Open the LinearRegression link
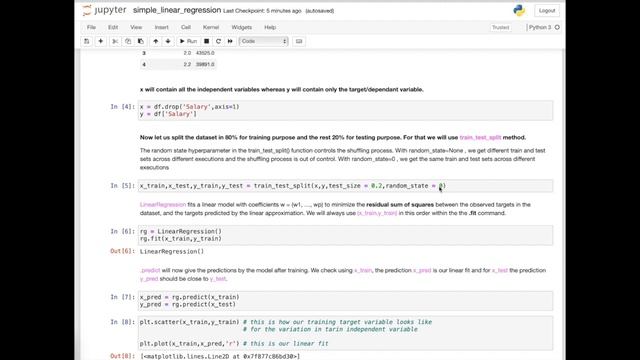The height and width of the screenshot is (360, 640). pos(162,204)
